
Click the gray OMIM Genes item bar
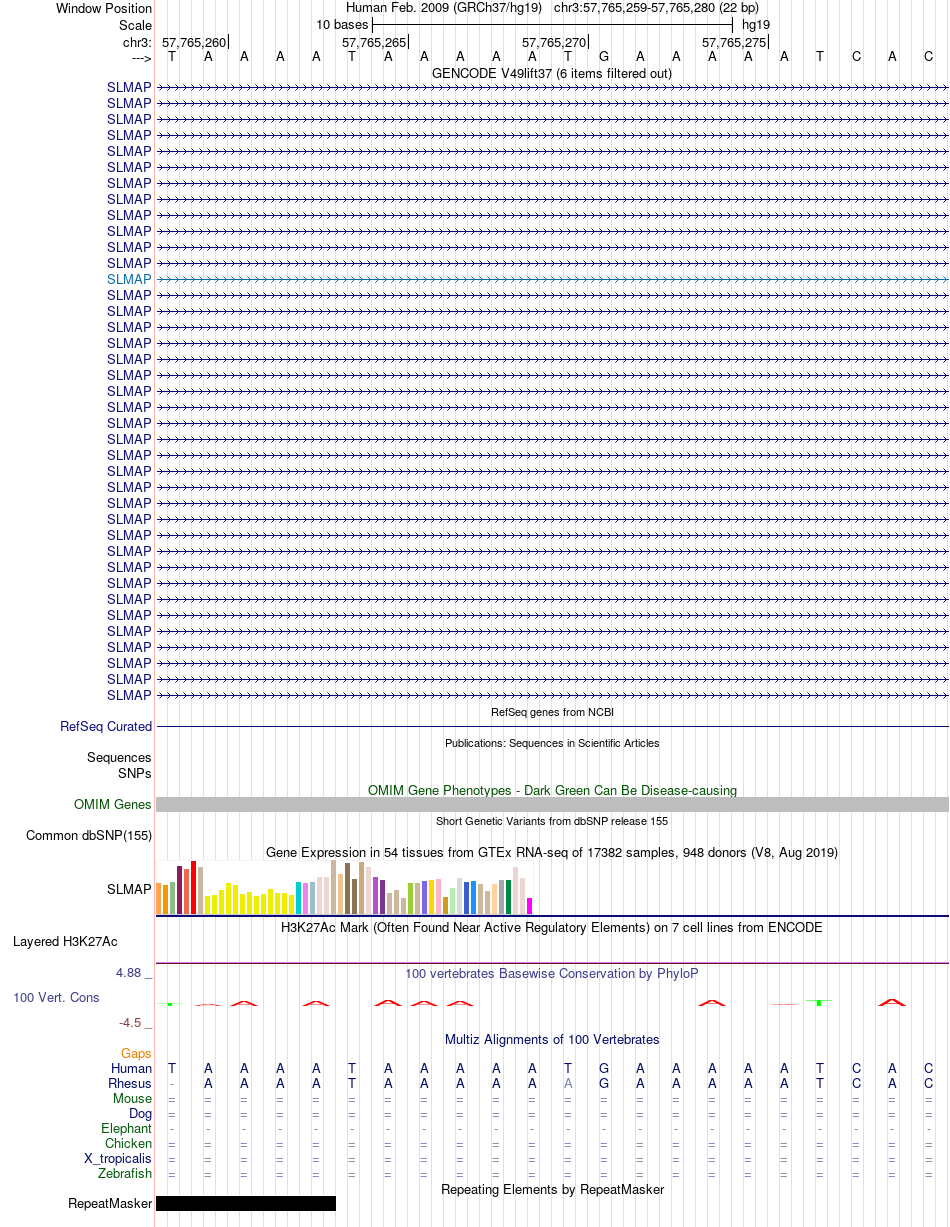click(x=552, y=804)
